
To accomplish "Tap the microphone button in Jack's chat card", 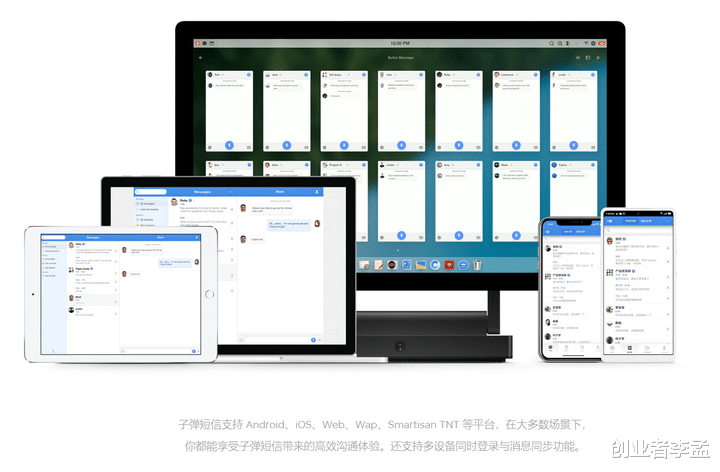I will pyautogui.click(x=287, y=146).
